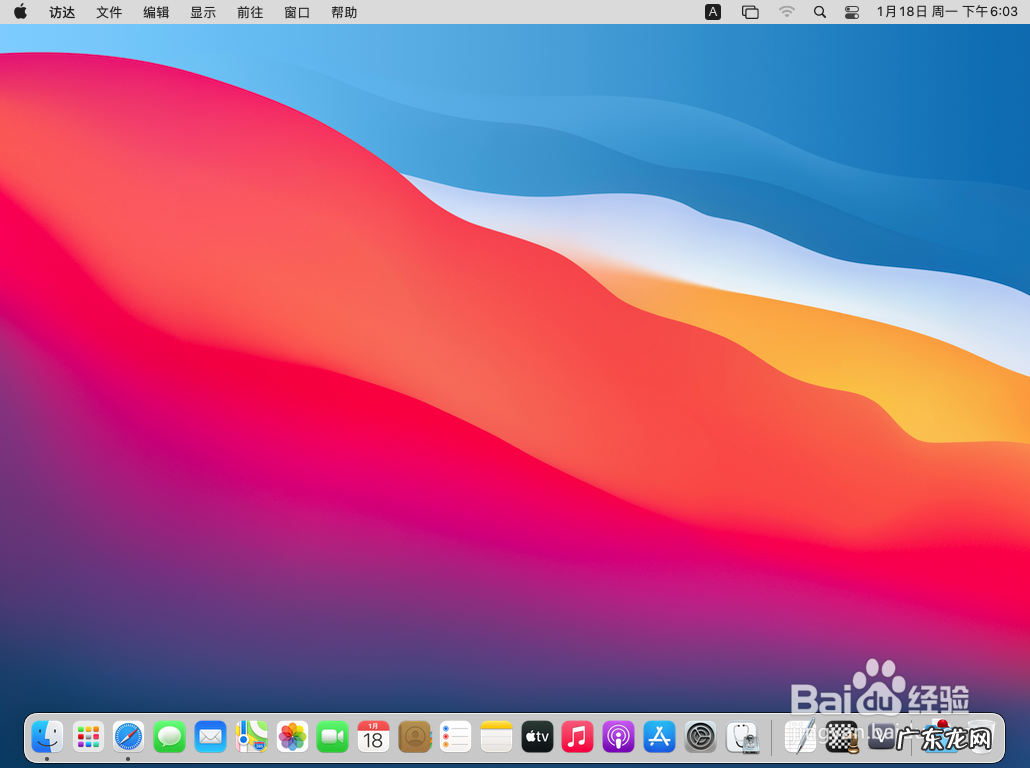1030x768 pixels.
Task: Open the Apple menu
Action: 20,12
